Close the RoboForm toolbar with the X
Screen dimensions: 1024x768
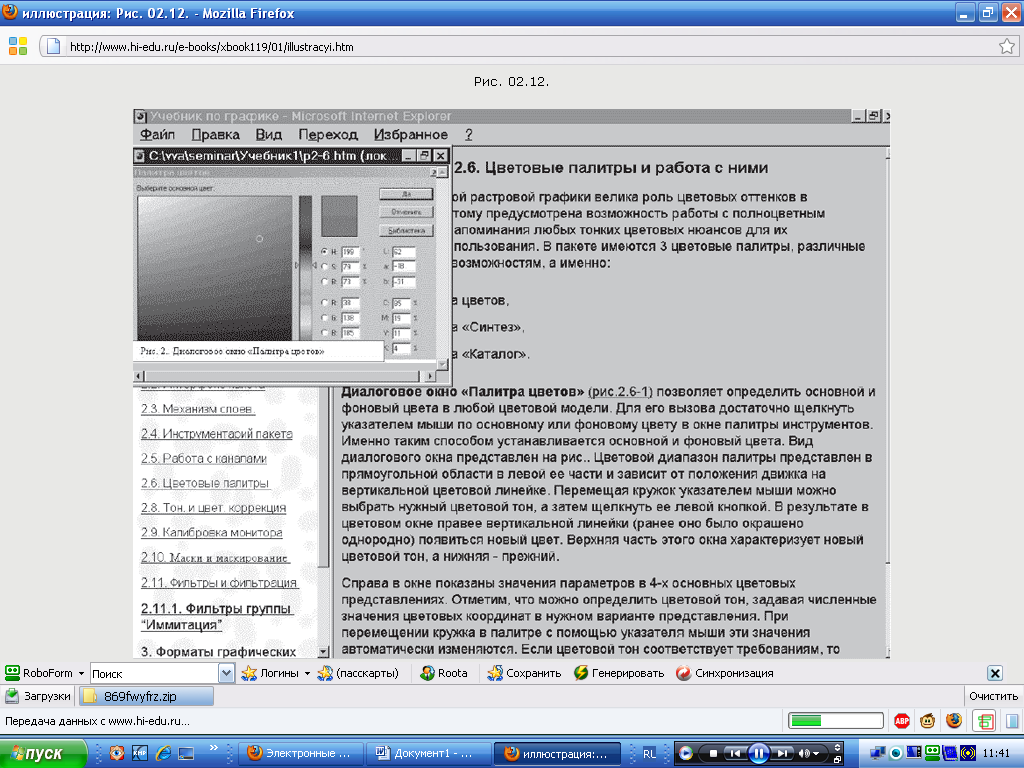(995, 673)
